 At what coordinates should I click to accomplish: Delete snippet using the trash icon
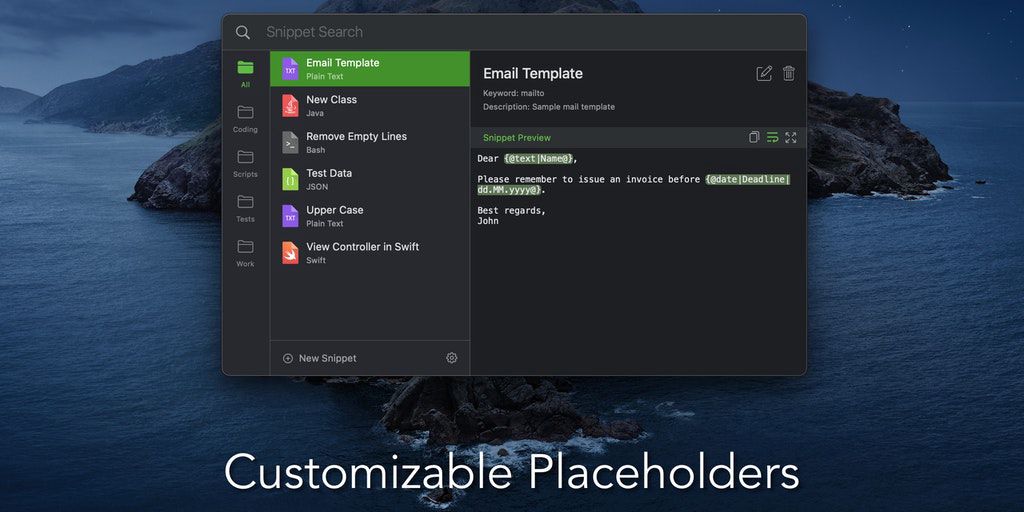click(x=789, y=73)
